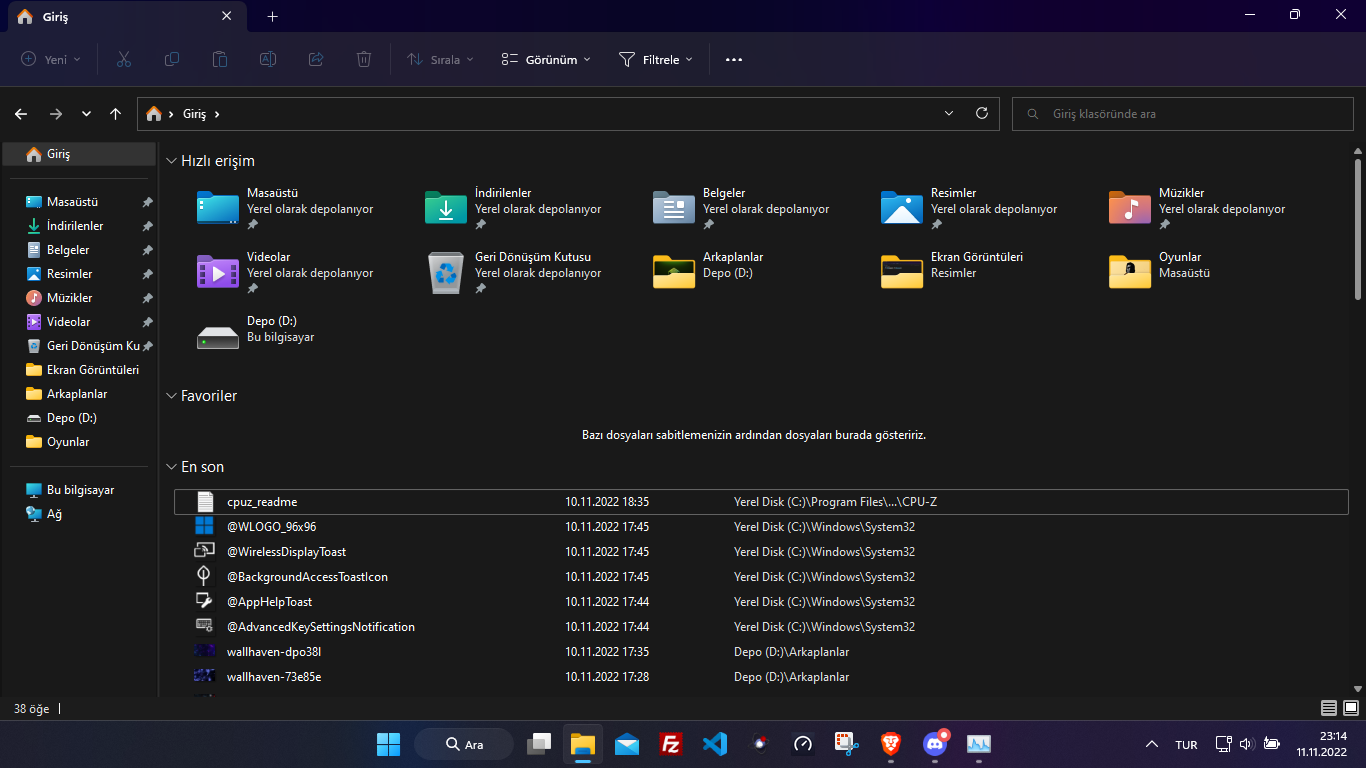This screenshot has width=1366, height=768.
Task: Click the Yeni button
Action: click(51, 60)
